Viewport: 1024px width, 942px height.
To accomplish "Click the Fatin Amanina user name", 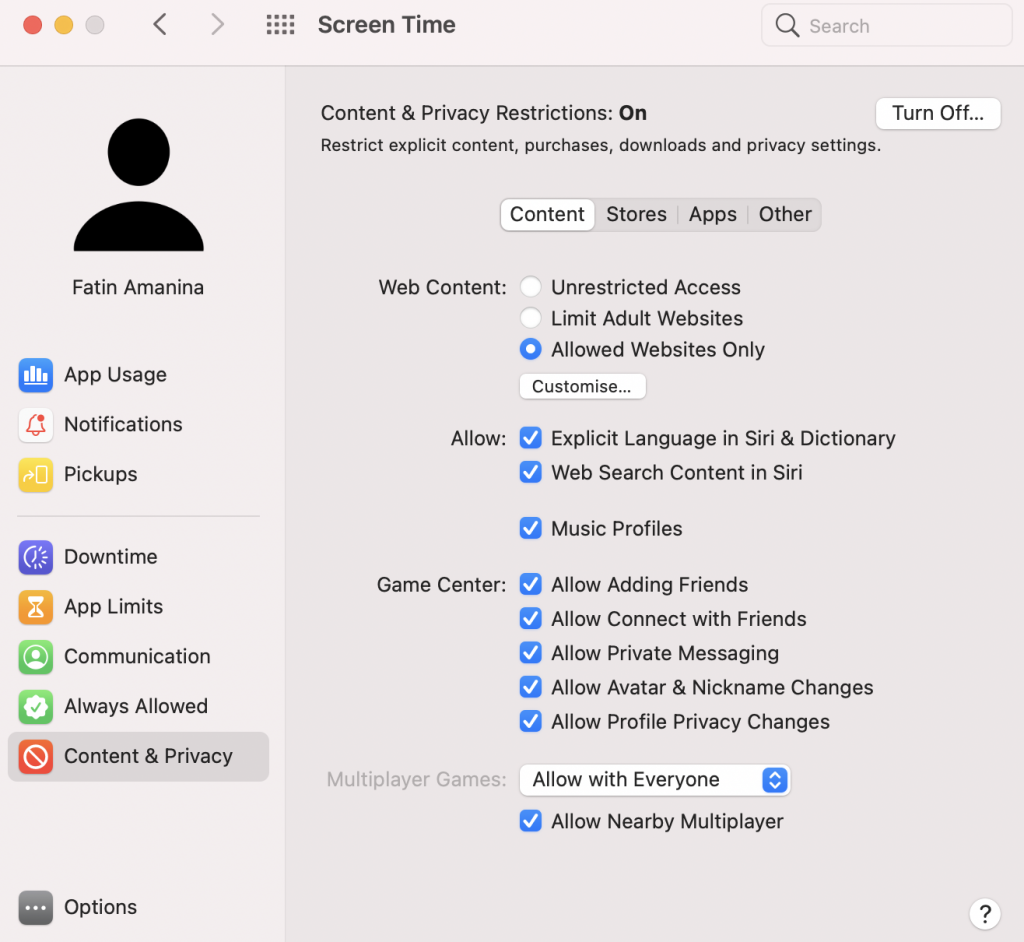I will pos(138,287).
